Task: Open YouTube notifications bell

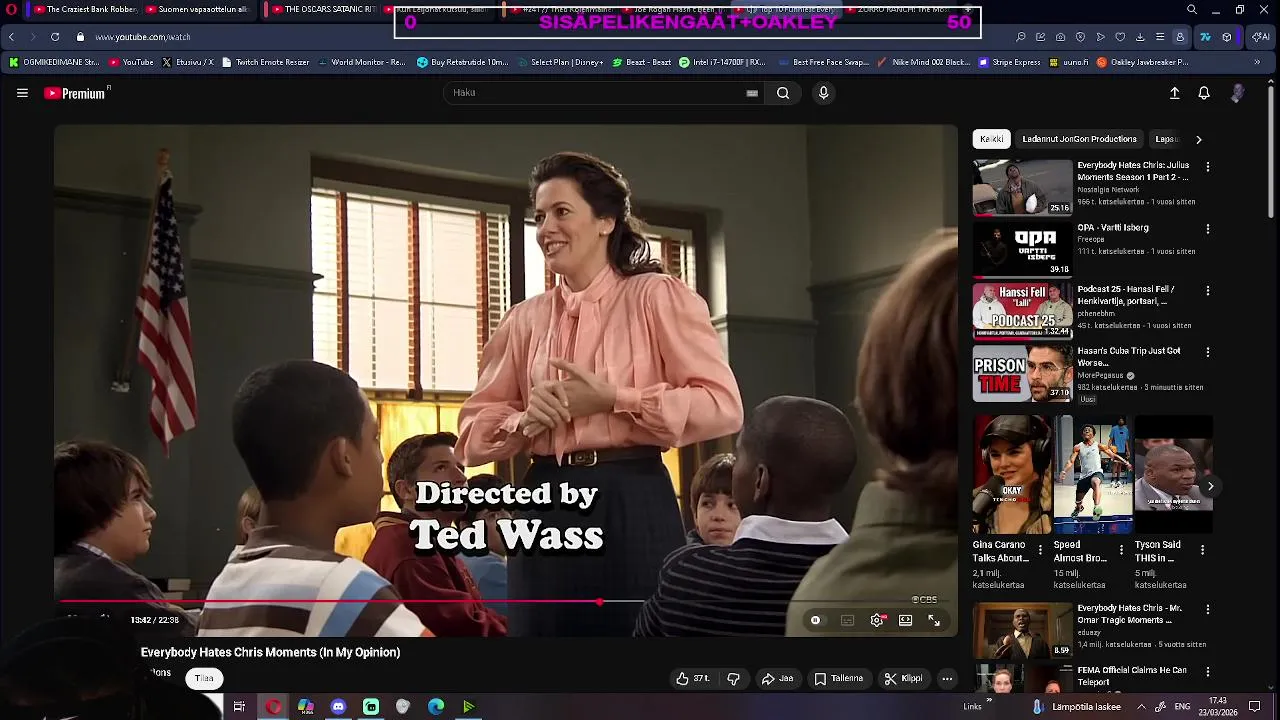Action: coord(1204,93)
